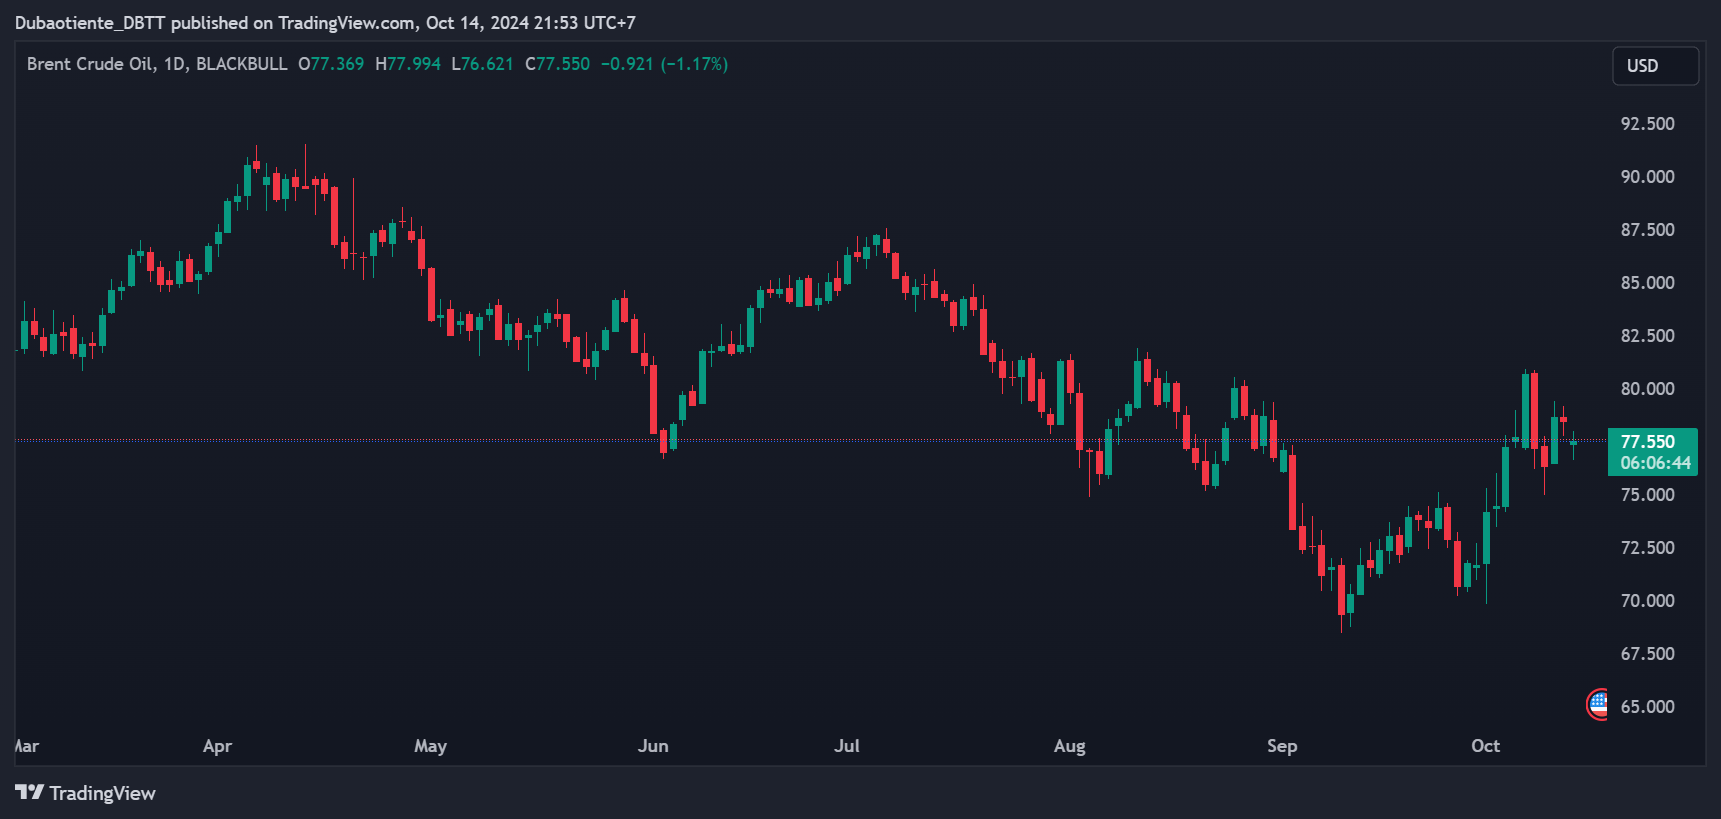Click the 70.000 price axis label
This screenshot has width=1721, height=819.
(1647, 601)
